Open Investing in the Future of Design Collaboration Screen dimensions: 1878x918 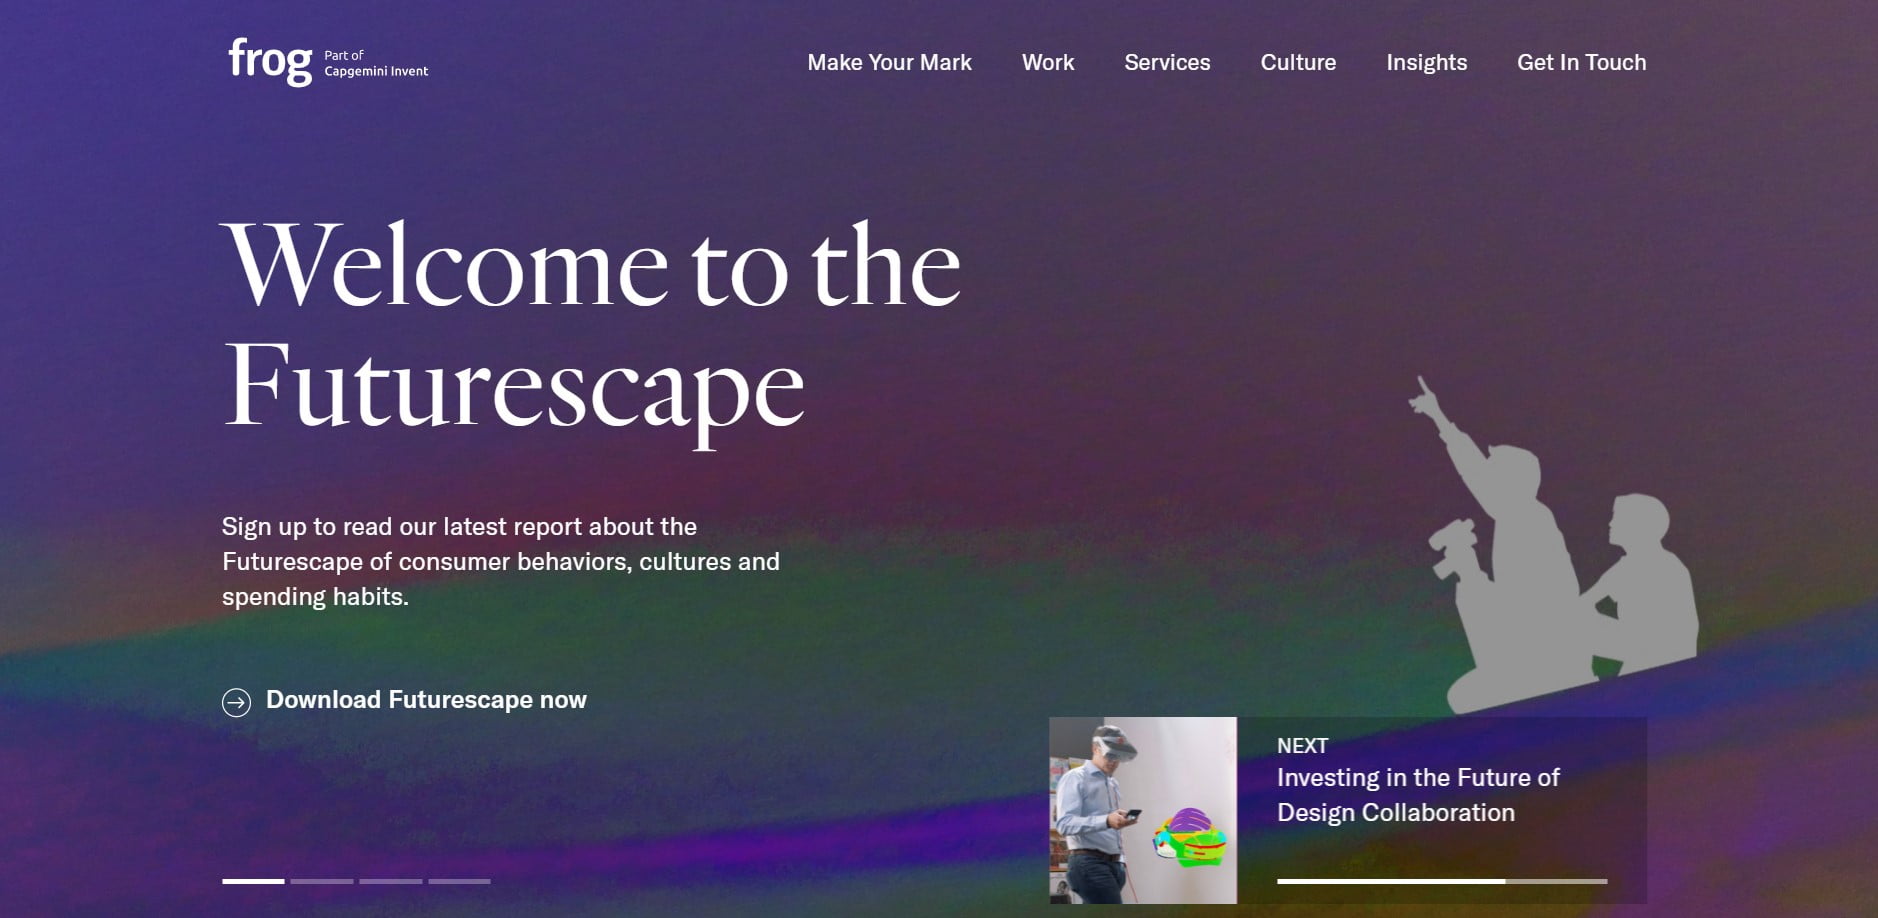point(1418,795)
